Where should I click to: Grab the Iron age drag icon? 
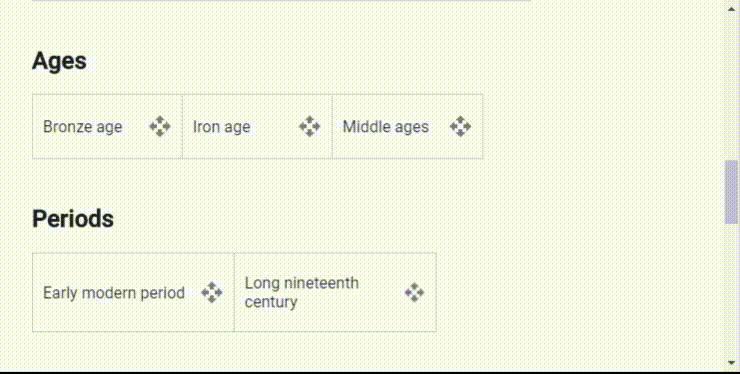pos(310,127)
